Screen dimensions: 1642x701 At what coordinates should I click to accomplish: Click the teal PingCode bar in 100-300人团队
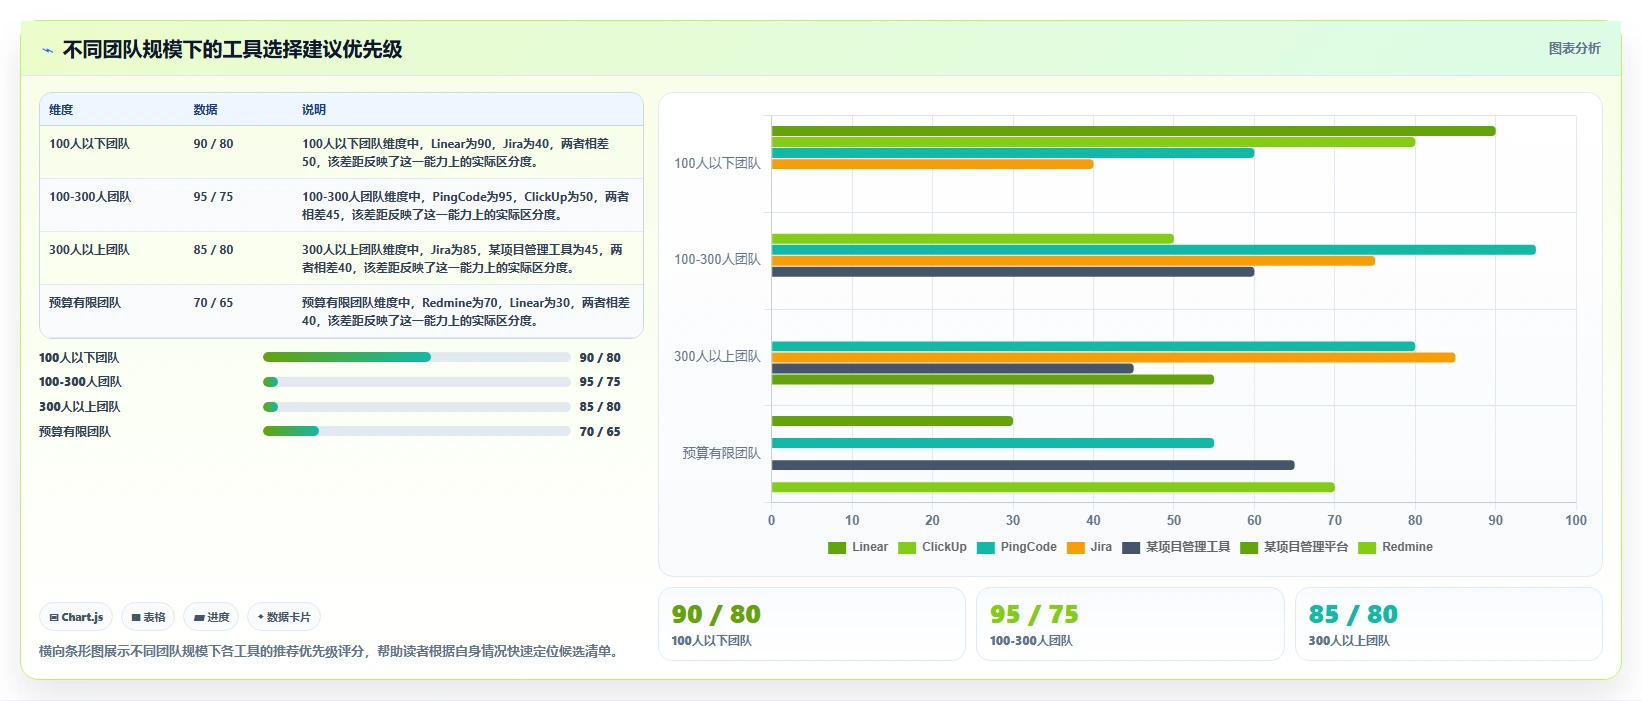tap(1153, 250)
